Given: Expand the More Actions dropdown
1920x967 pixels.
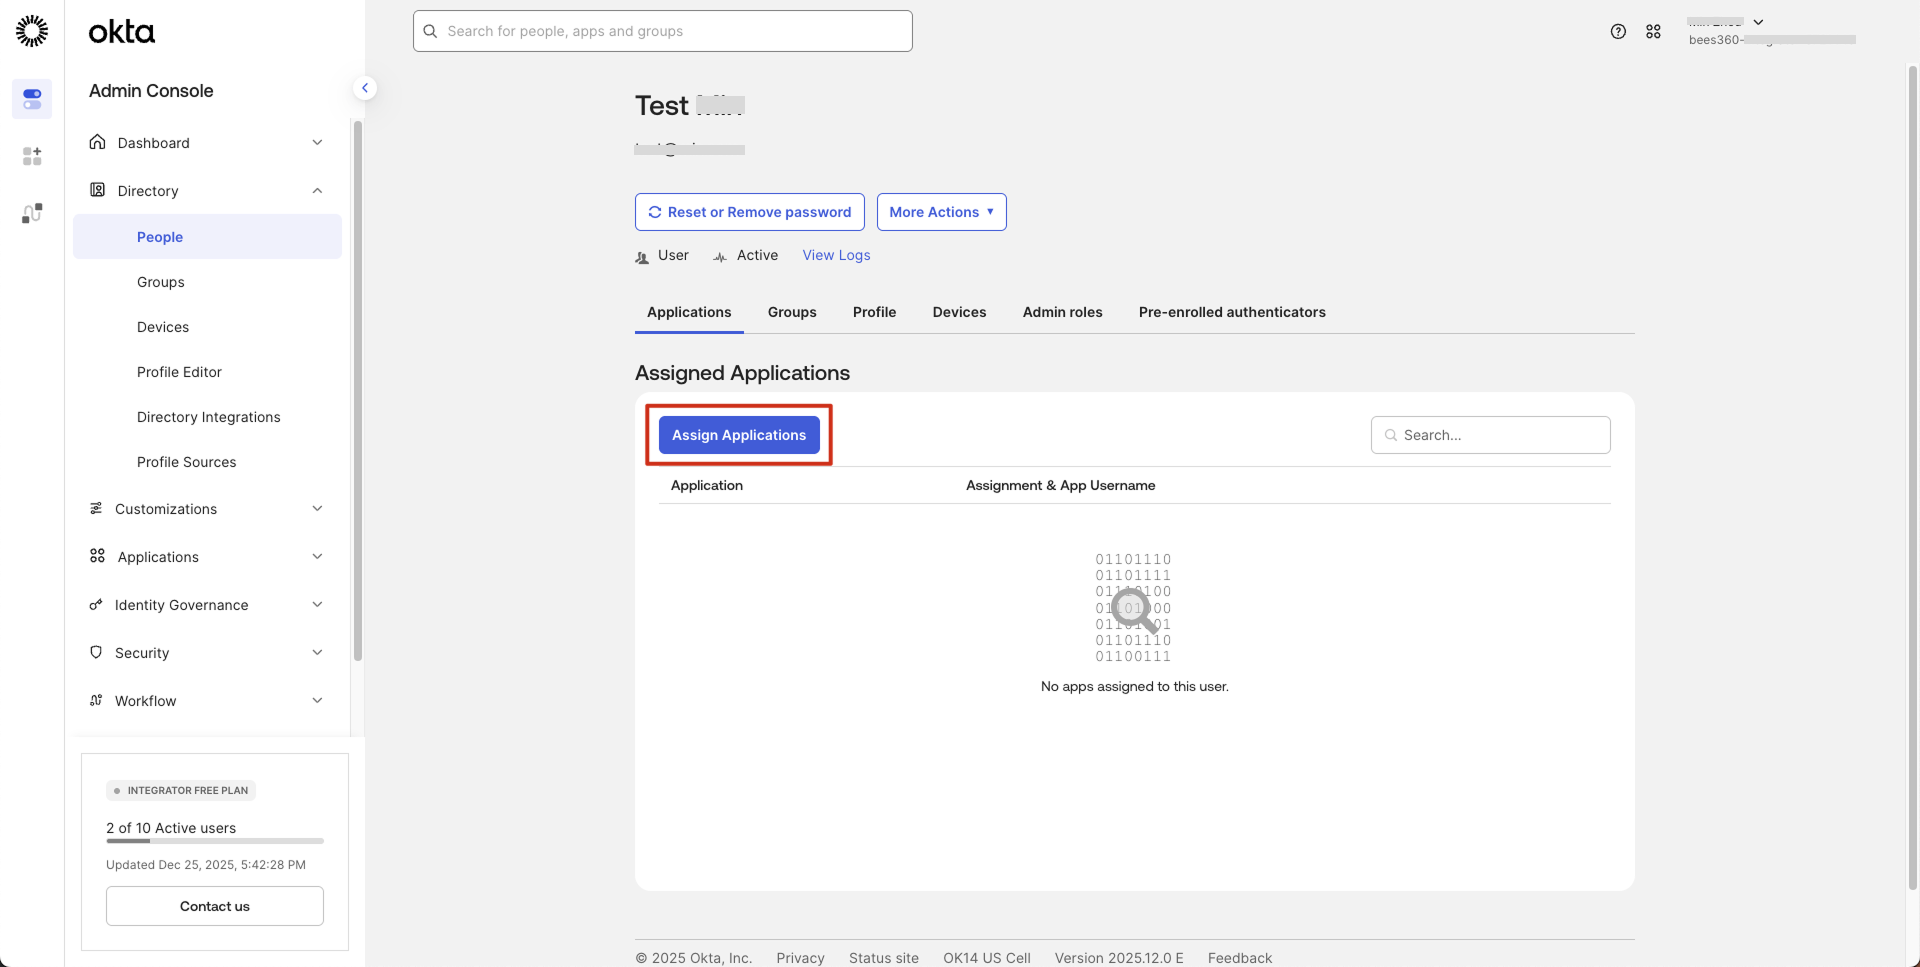Looking at the screenshot, I should tap(941, 211).
